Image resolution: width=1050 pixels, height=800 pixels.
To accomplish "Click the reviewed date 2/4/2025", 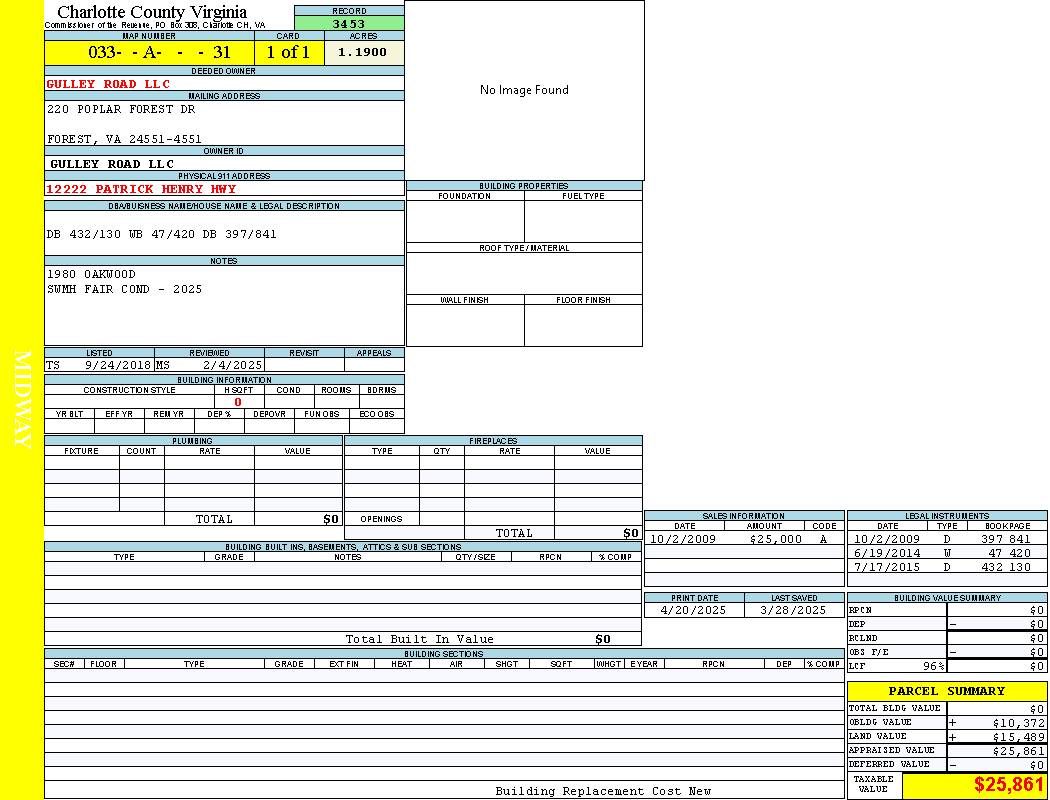I will pyautogui.click(x=232, y=366).
